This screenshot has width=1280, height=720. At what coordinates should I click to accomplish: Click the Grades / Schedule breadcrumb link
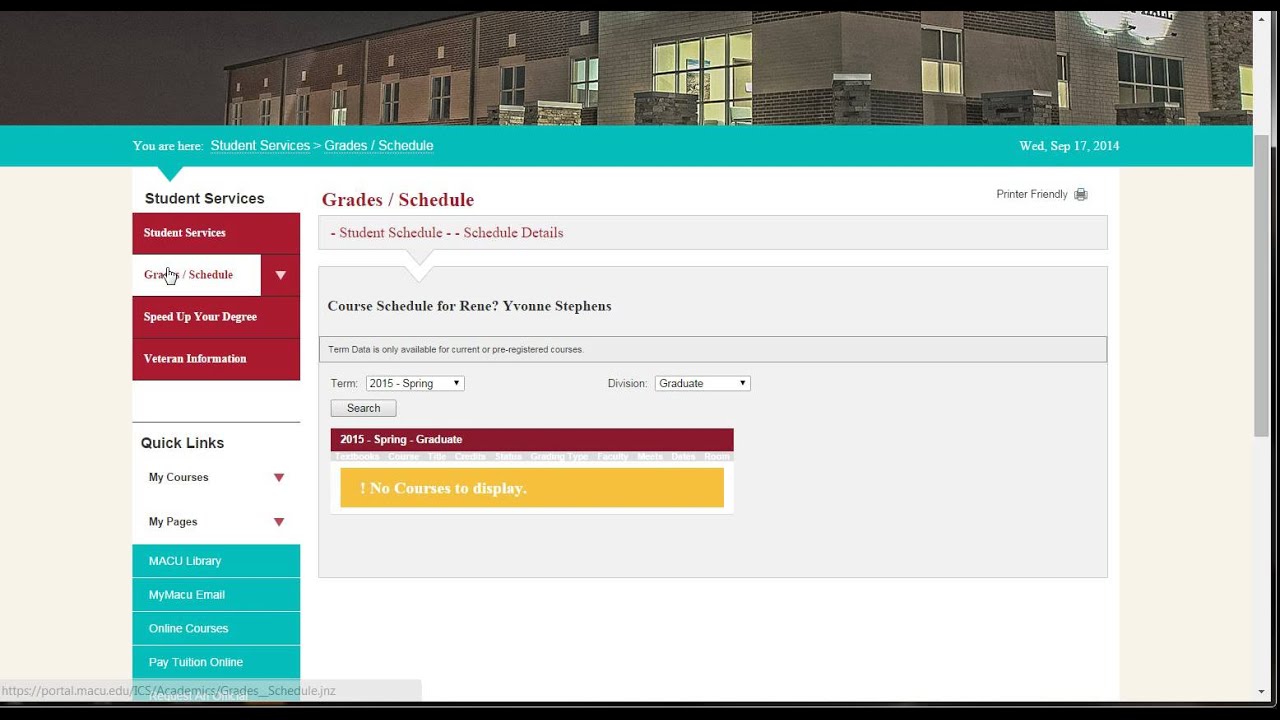(378, 146)
